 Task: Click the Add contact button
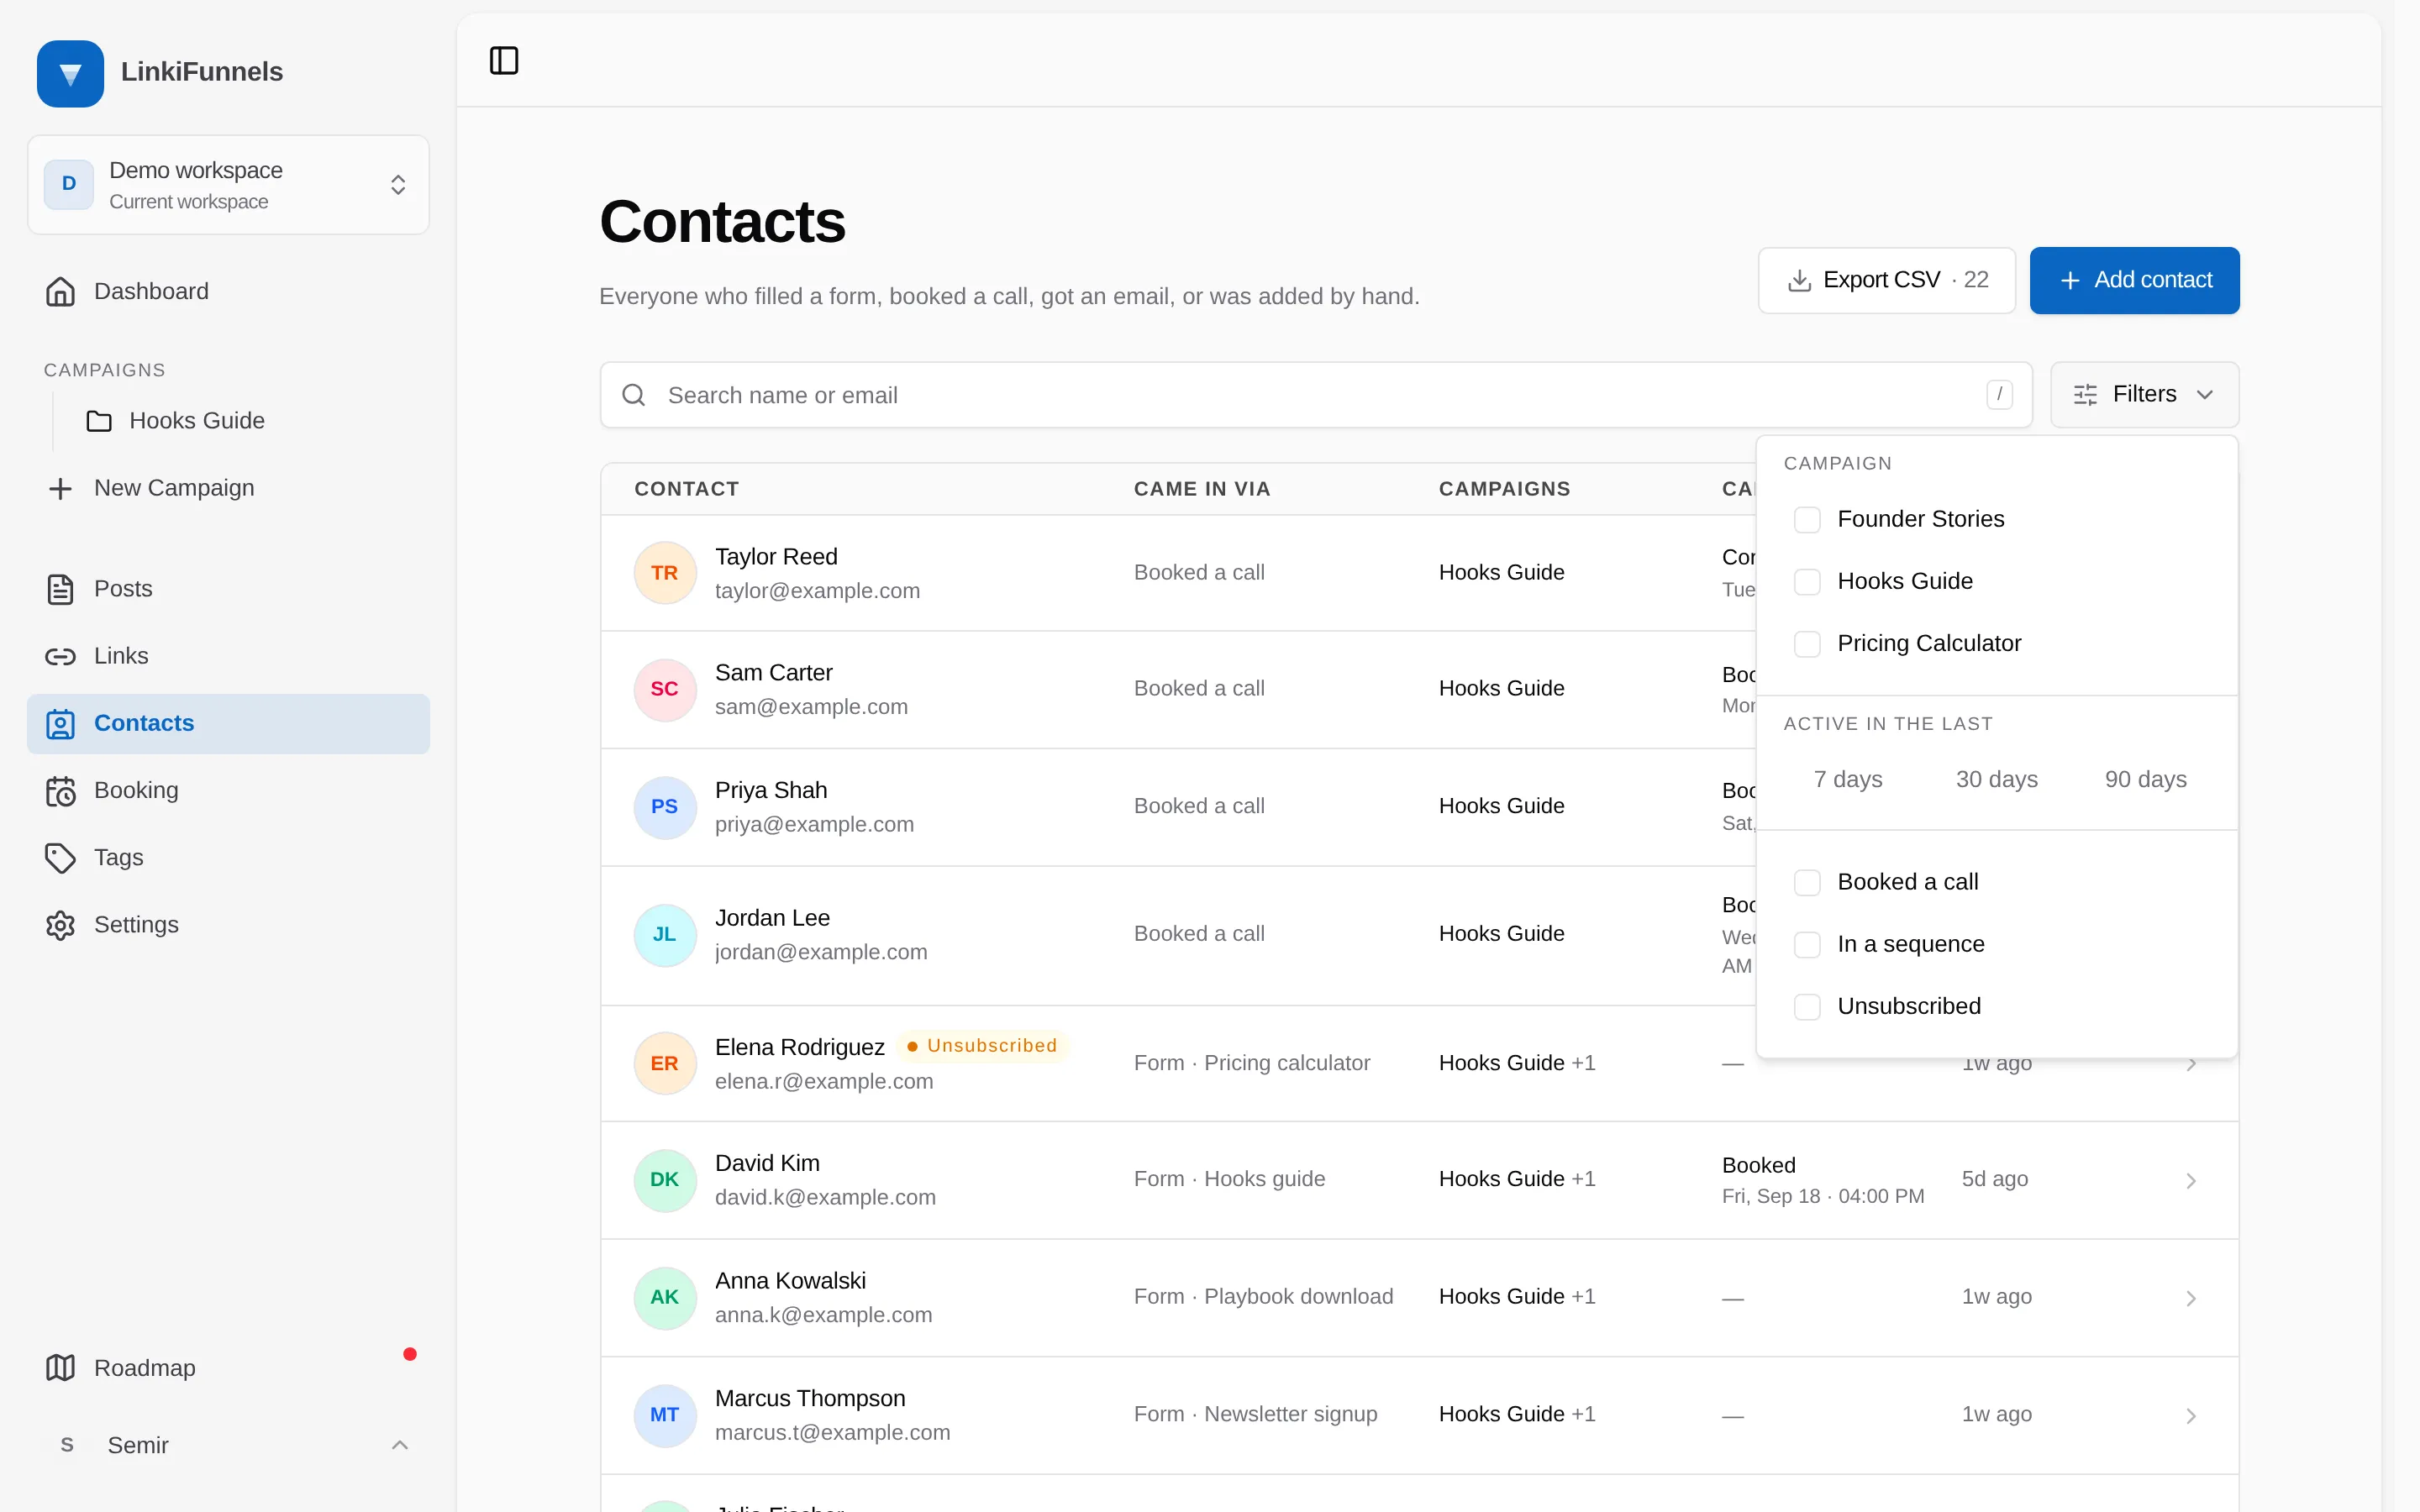(x=2134, y=280)
